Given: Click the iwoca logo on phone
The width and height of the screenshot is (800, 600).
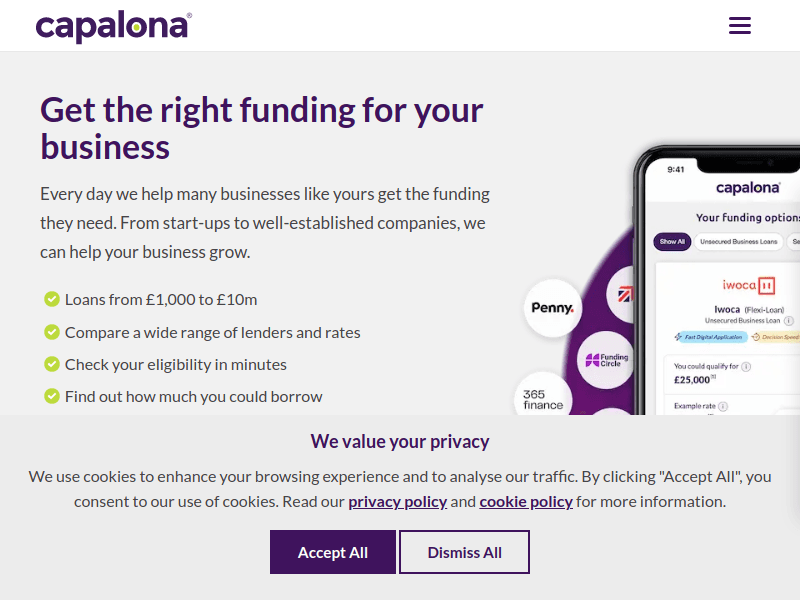Looking at the screenshot, I should coord(749,286).
